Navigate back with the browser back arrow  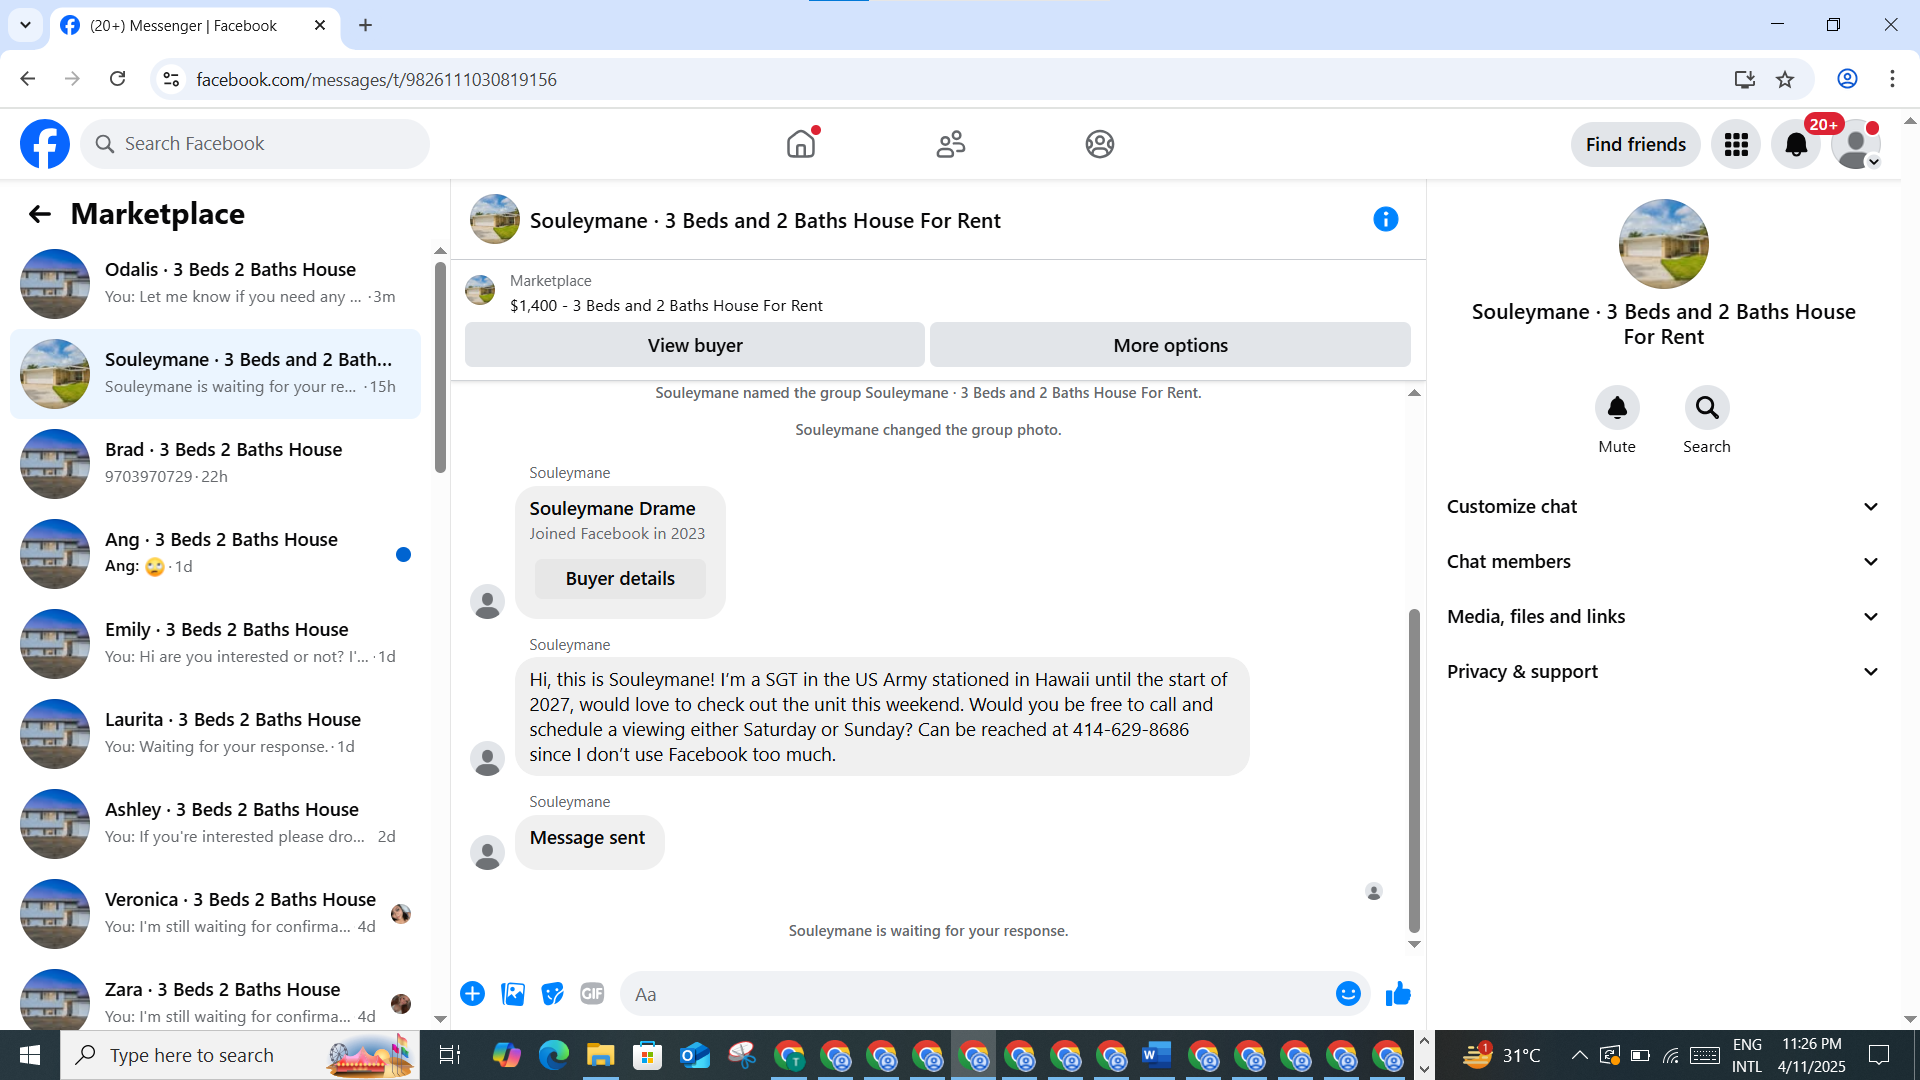click(x=28, y=79)
